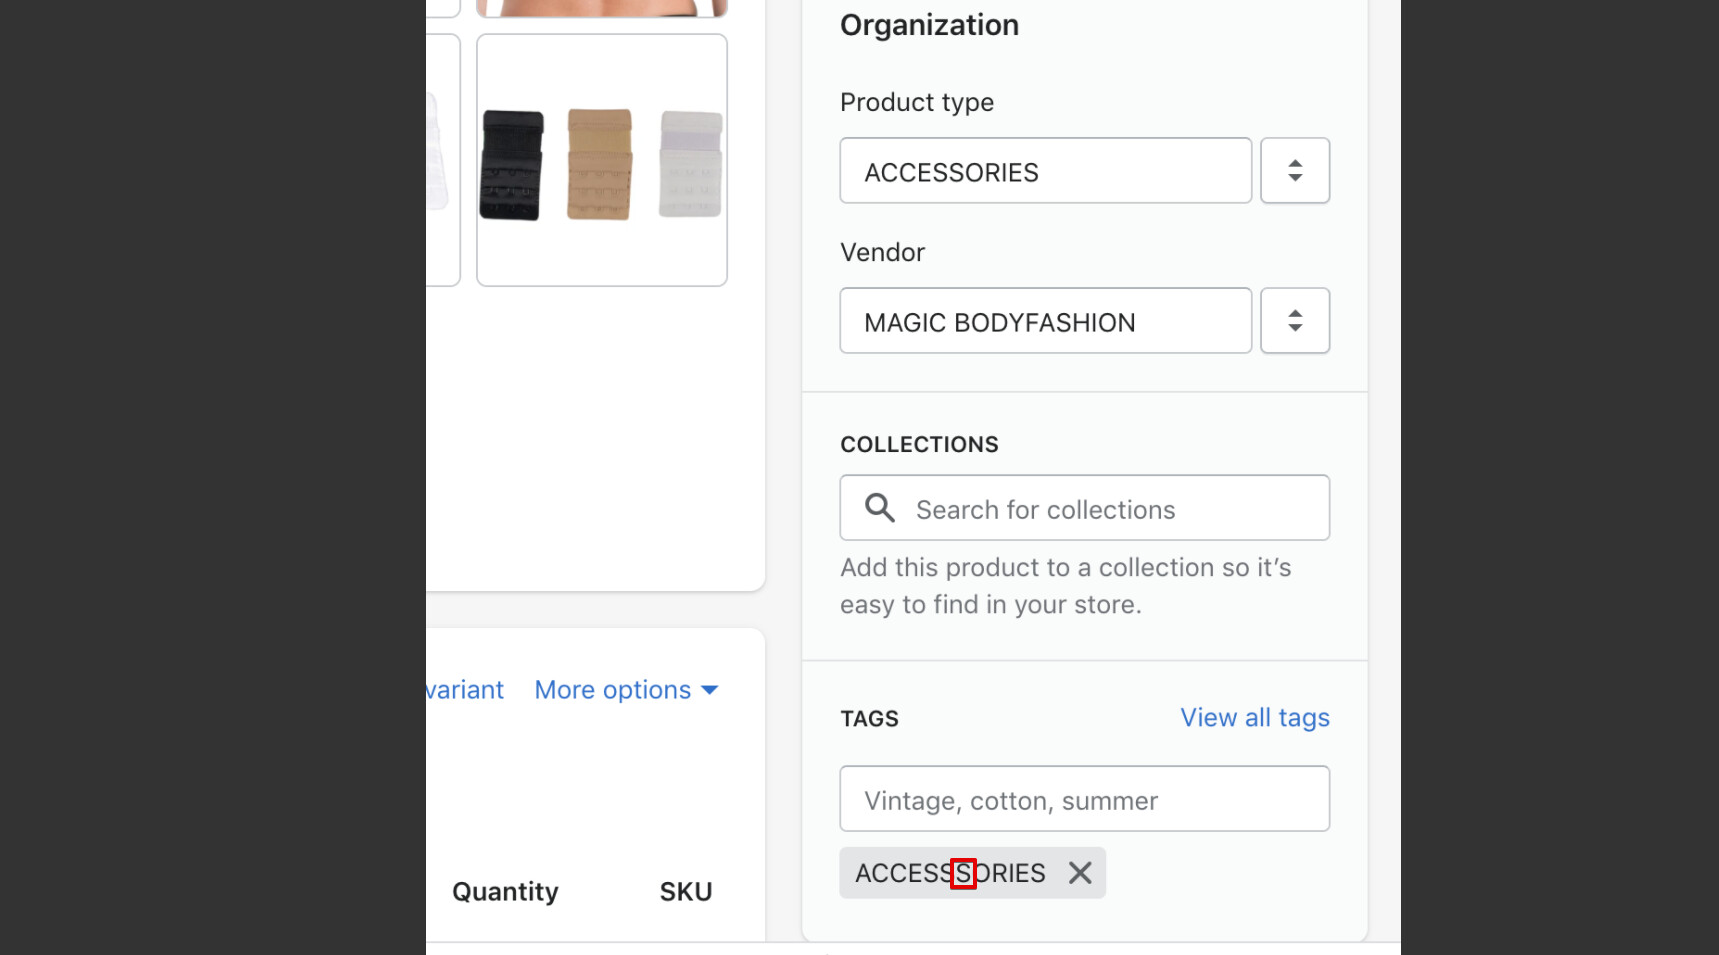Click the magnifier icon in collections search
The image size is (1719, 955).
pos(880,508)
